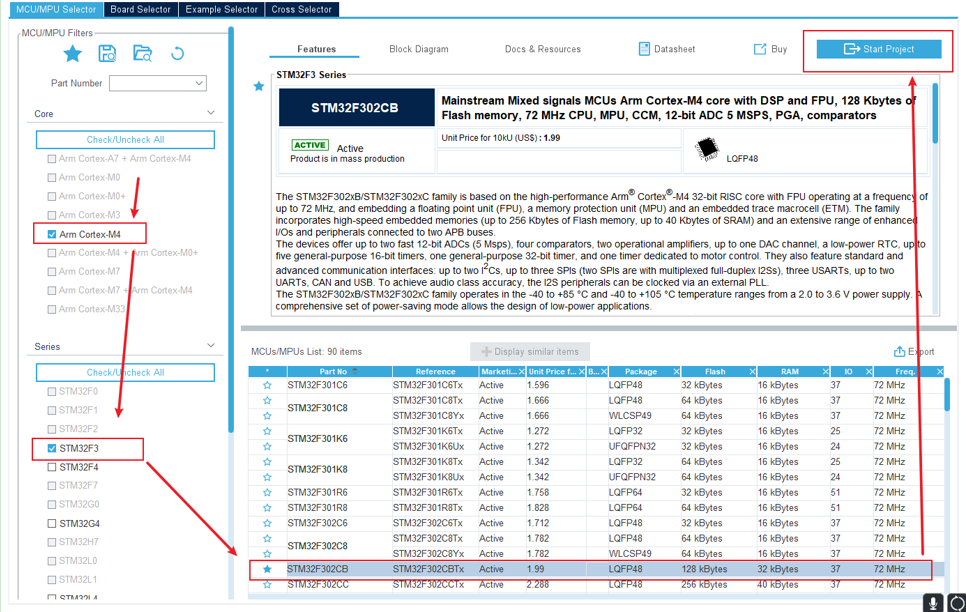This screenshot has width=966, height=612.
Task: Star the STM32F301R6Tx row
Action: [x=267, y=492]
